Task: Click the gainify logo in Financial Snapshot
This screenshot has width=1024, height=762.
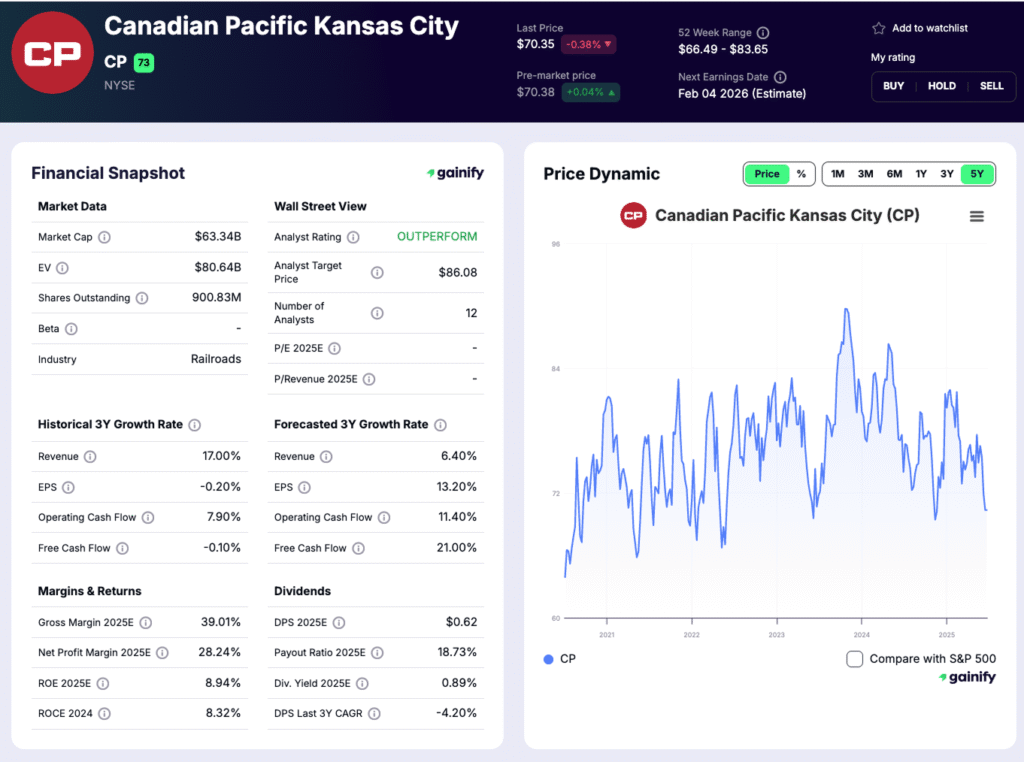Action: (455, 172)
